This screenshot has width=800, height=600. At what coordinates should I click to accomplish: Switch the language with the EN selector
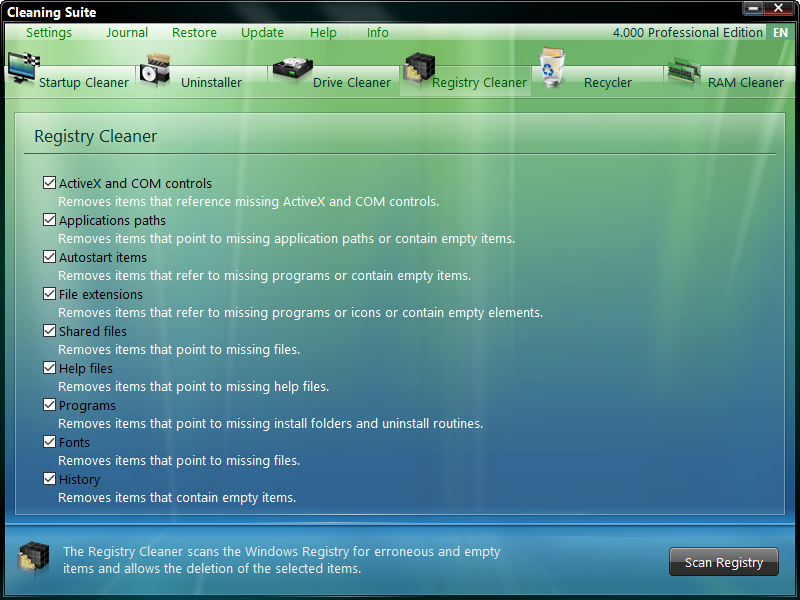[781, 32]
